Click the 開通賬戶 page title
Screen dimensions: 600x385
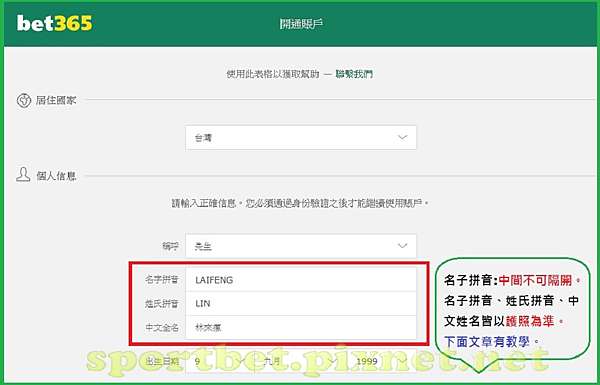click(301, 24)
